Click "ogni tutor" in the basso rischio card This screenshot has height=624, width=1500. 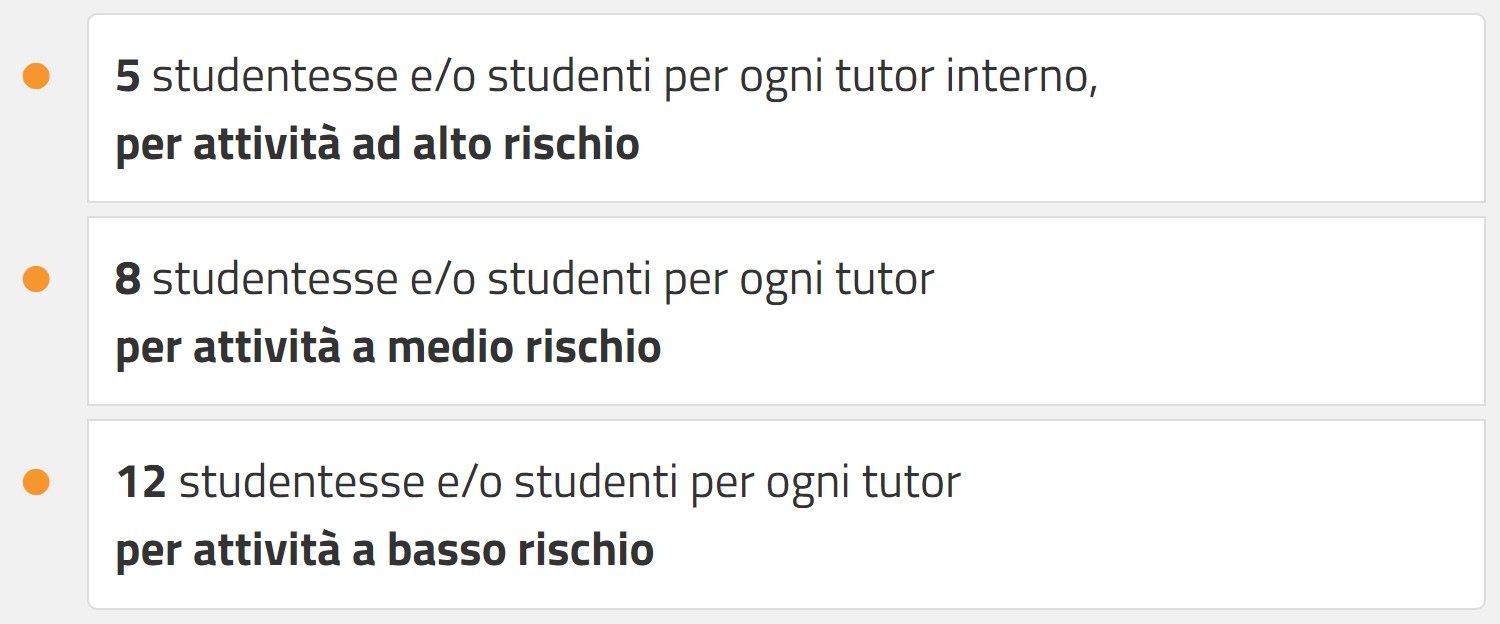863,483
